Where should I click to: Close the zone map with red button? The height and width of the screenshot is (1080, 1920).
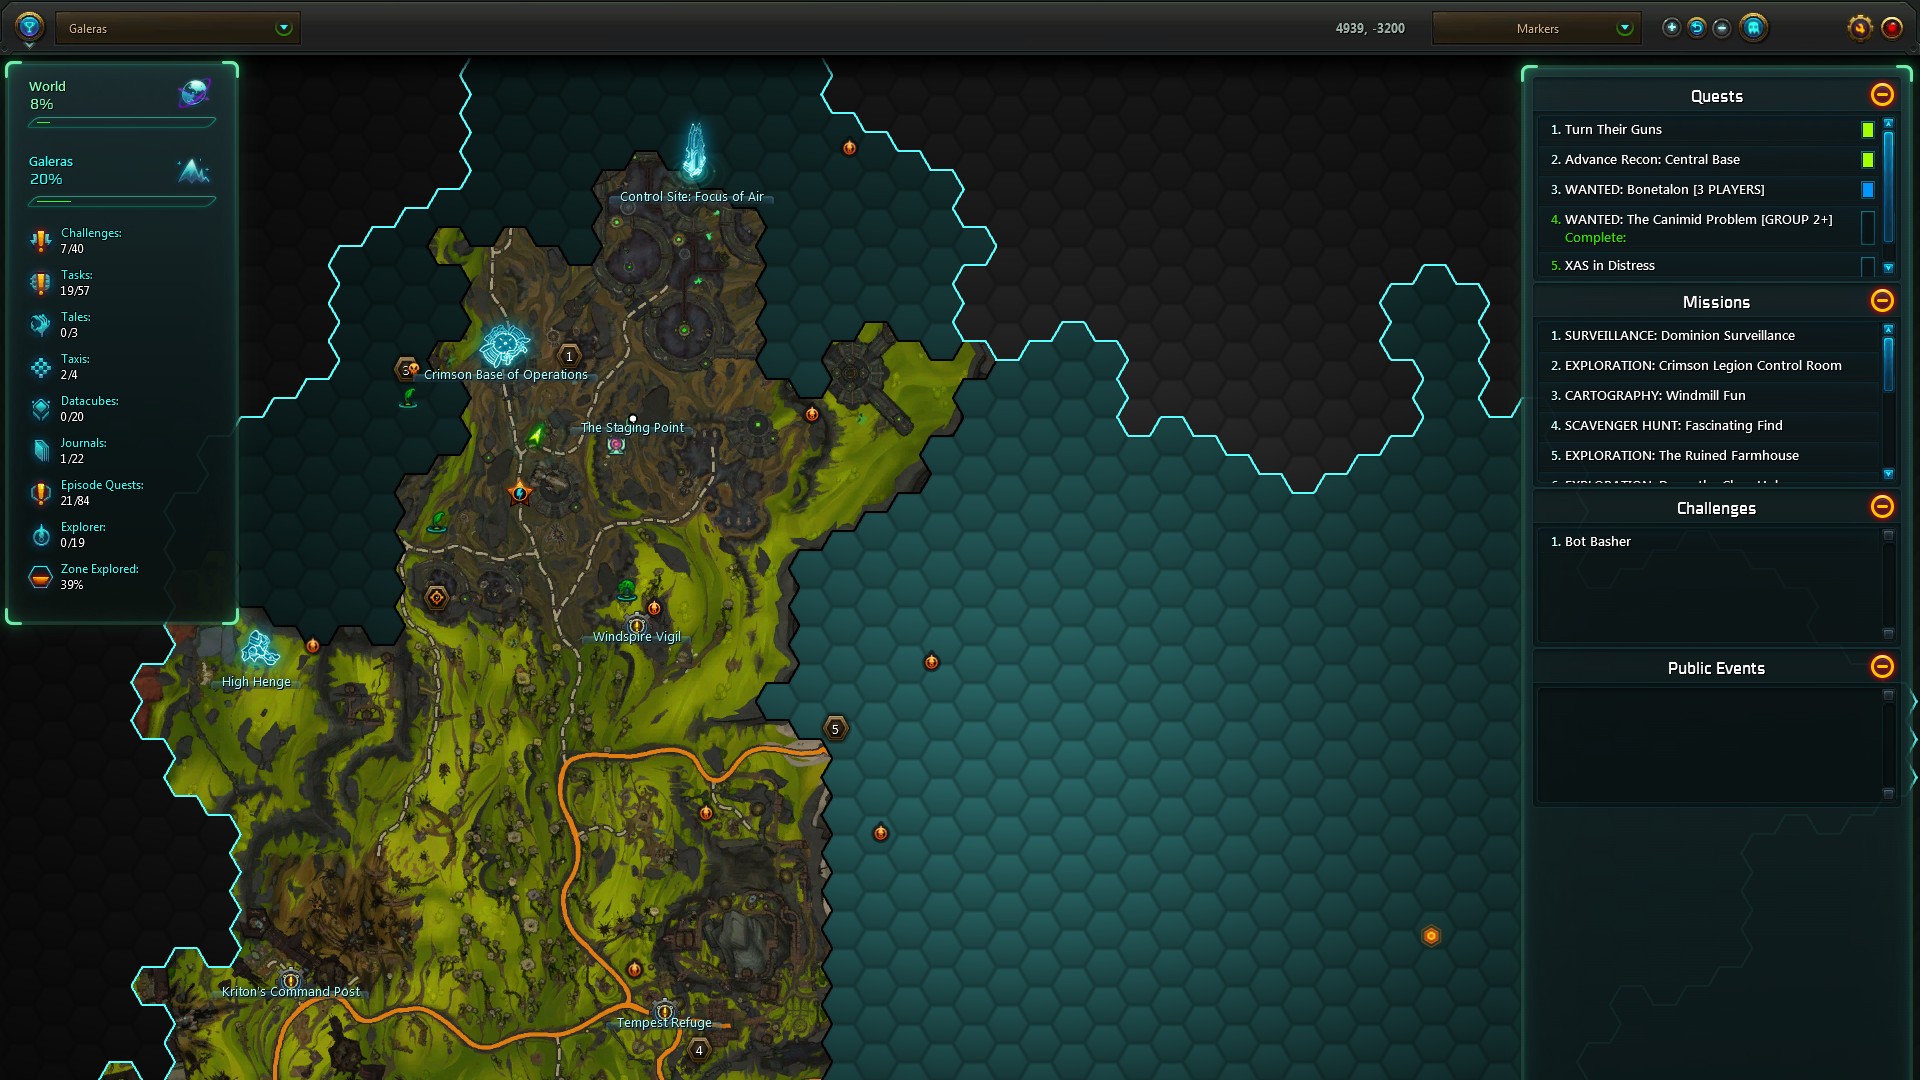coord(1892,28)
